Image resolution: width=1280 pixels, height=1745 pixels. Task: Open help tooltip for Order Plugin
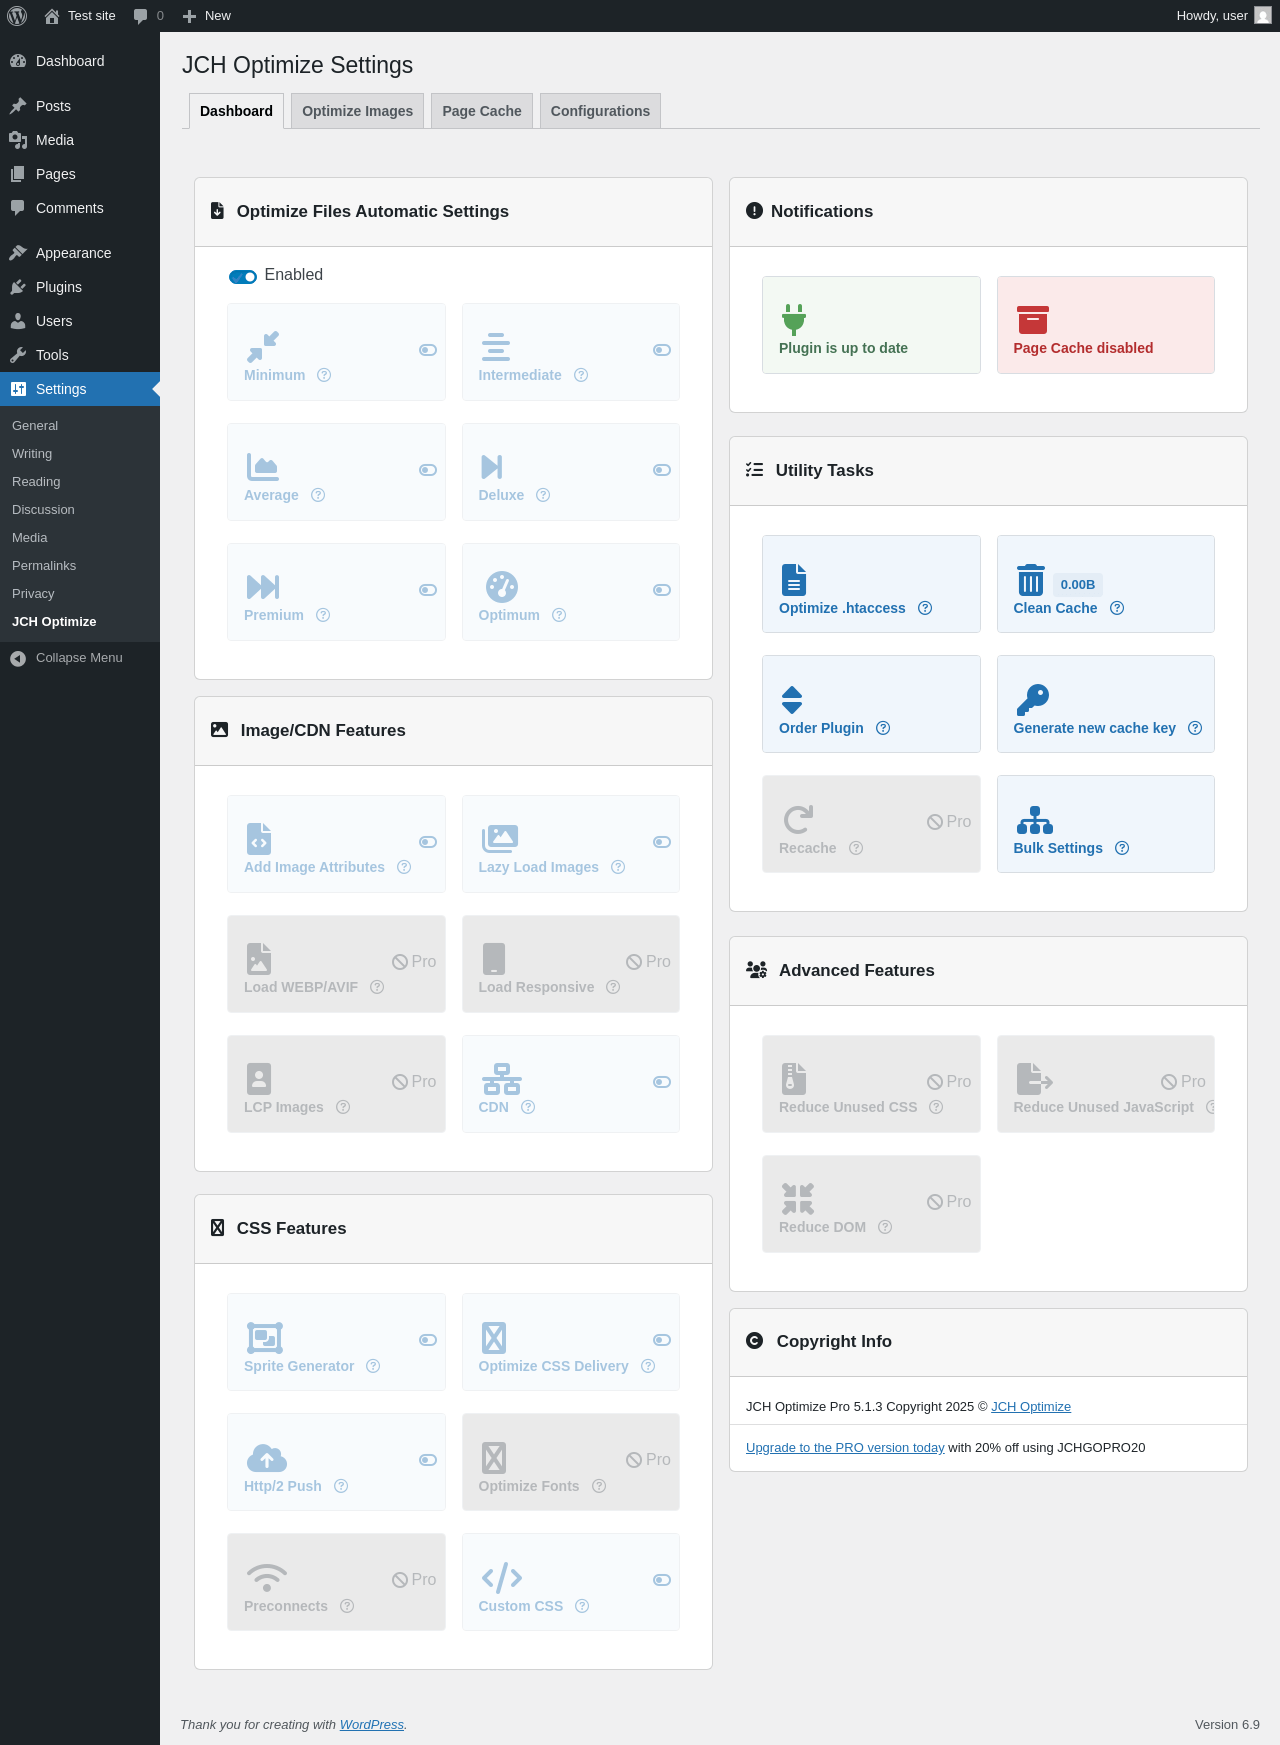coord(883,728)
